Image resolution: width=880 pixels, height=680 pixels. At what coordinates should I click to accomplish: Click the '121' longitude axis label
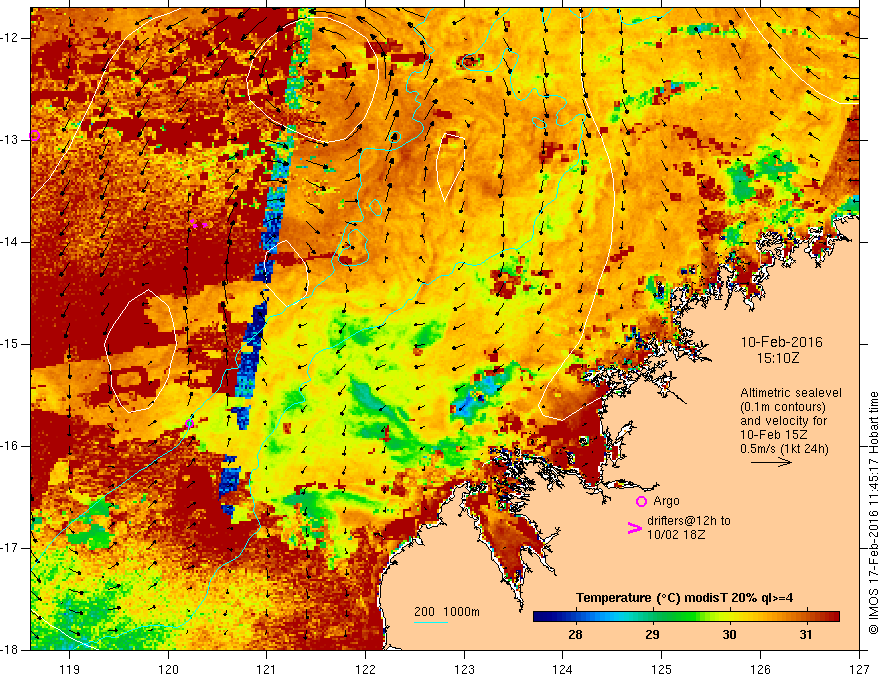tap(267, 669)
